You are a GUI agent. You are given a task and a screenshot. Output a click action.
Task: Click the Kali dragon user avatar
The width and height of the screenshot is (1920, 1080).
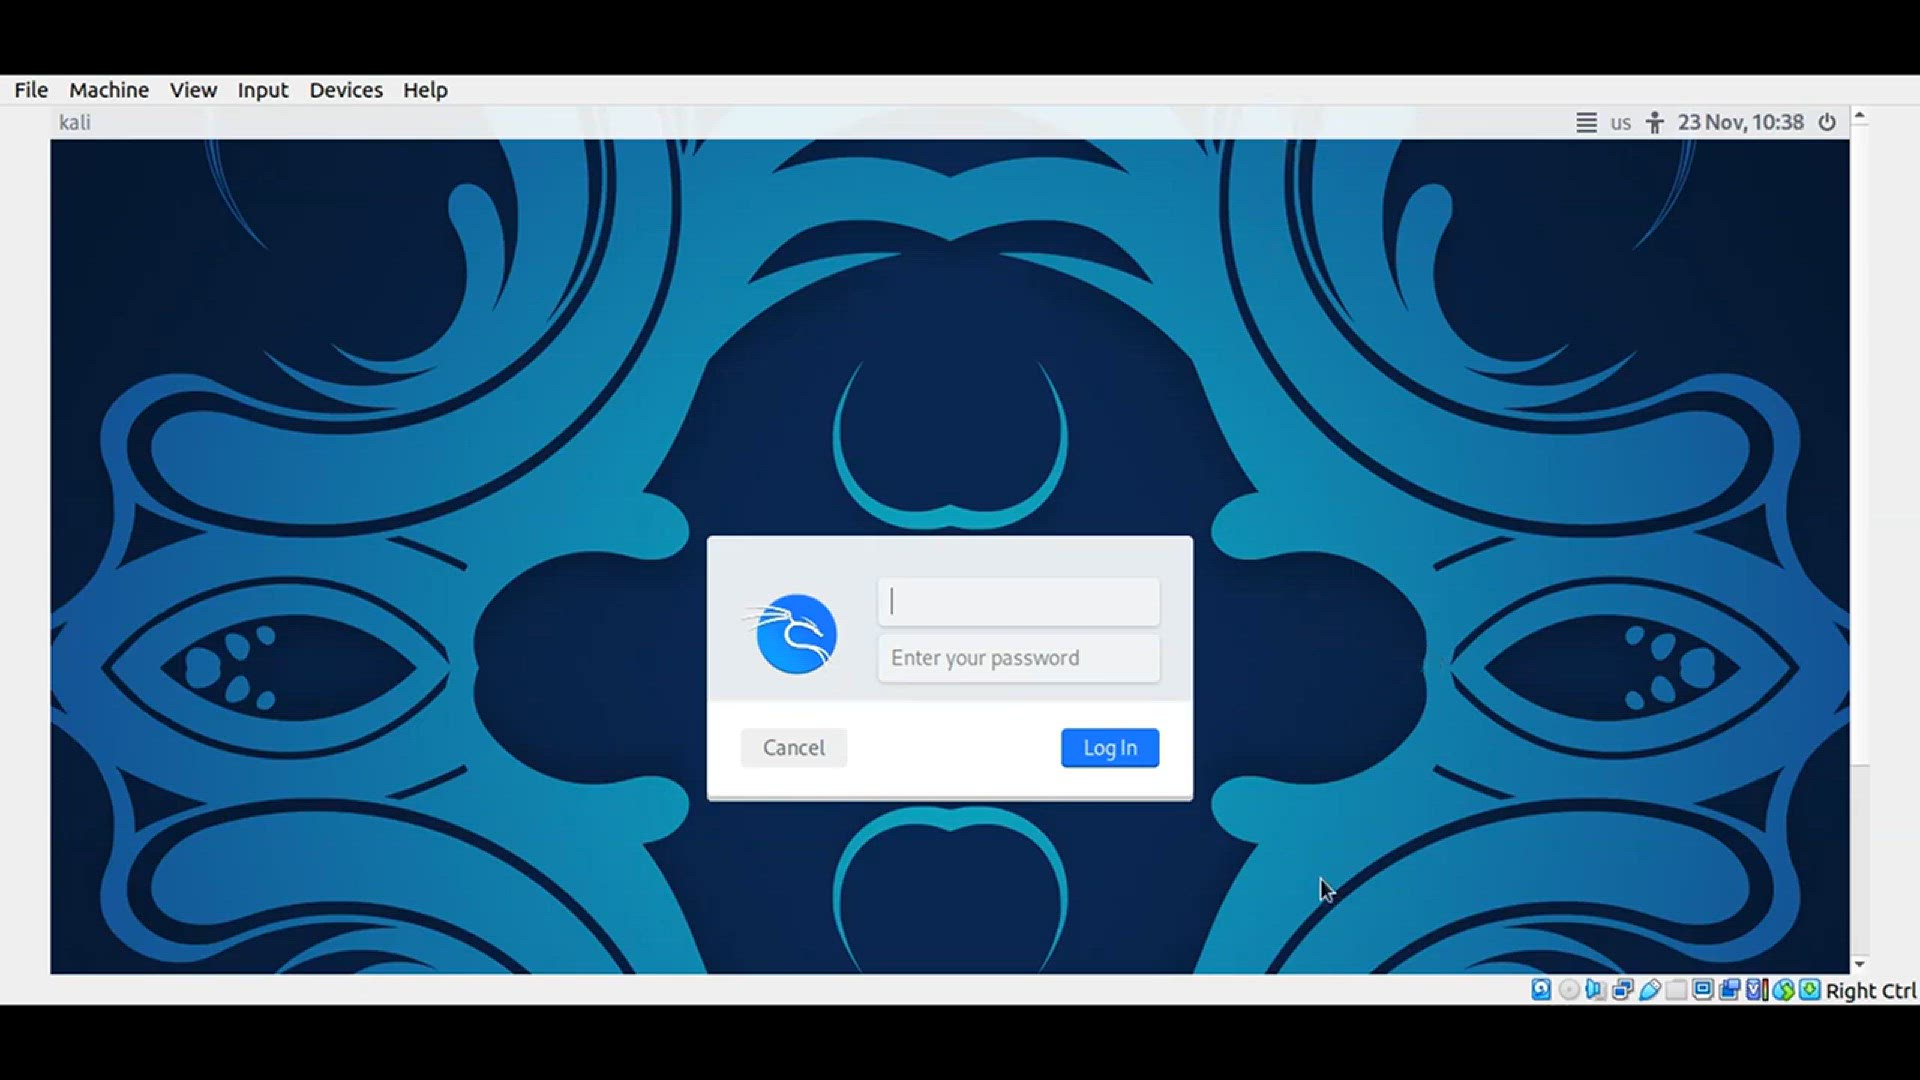(x=792, y=634)
